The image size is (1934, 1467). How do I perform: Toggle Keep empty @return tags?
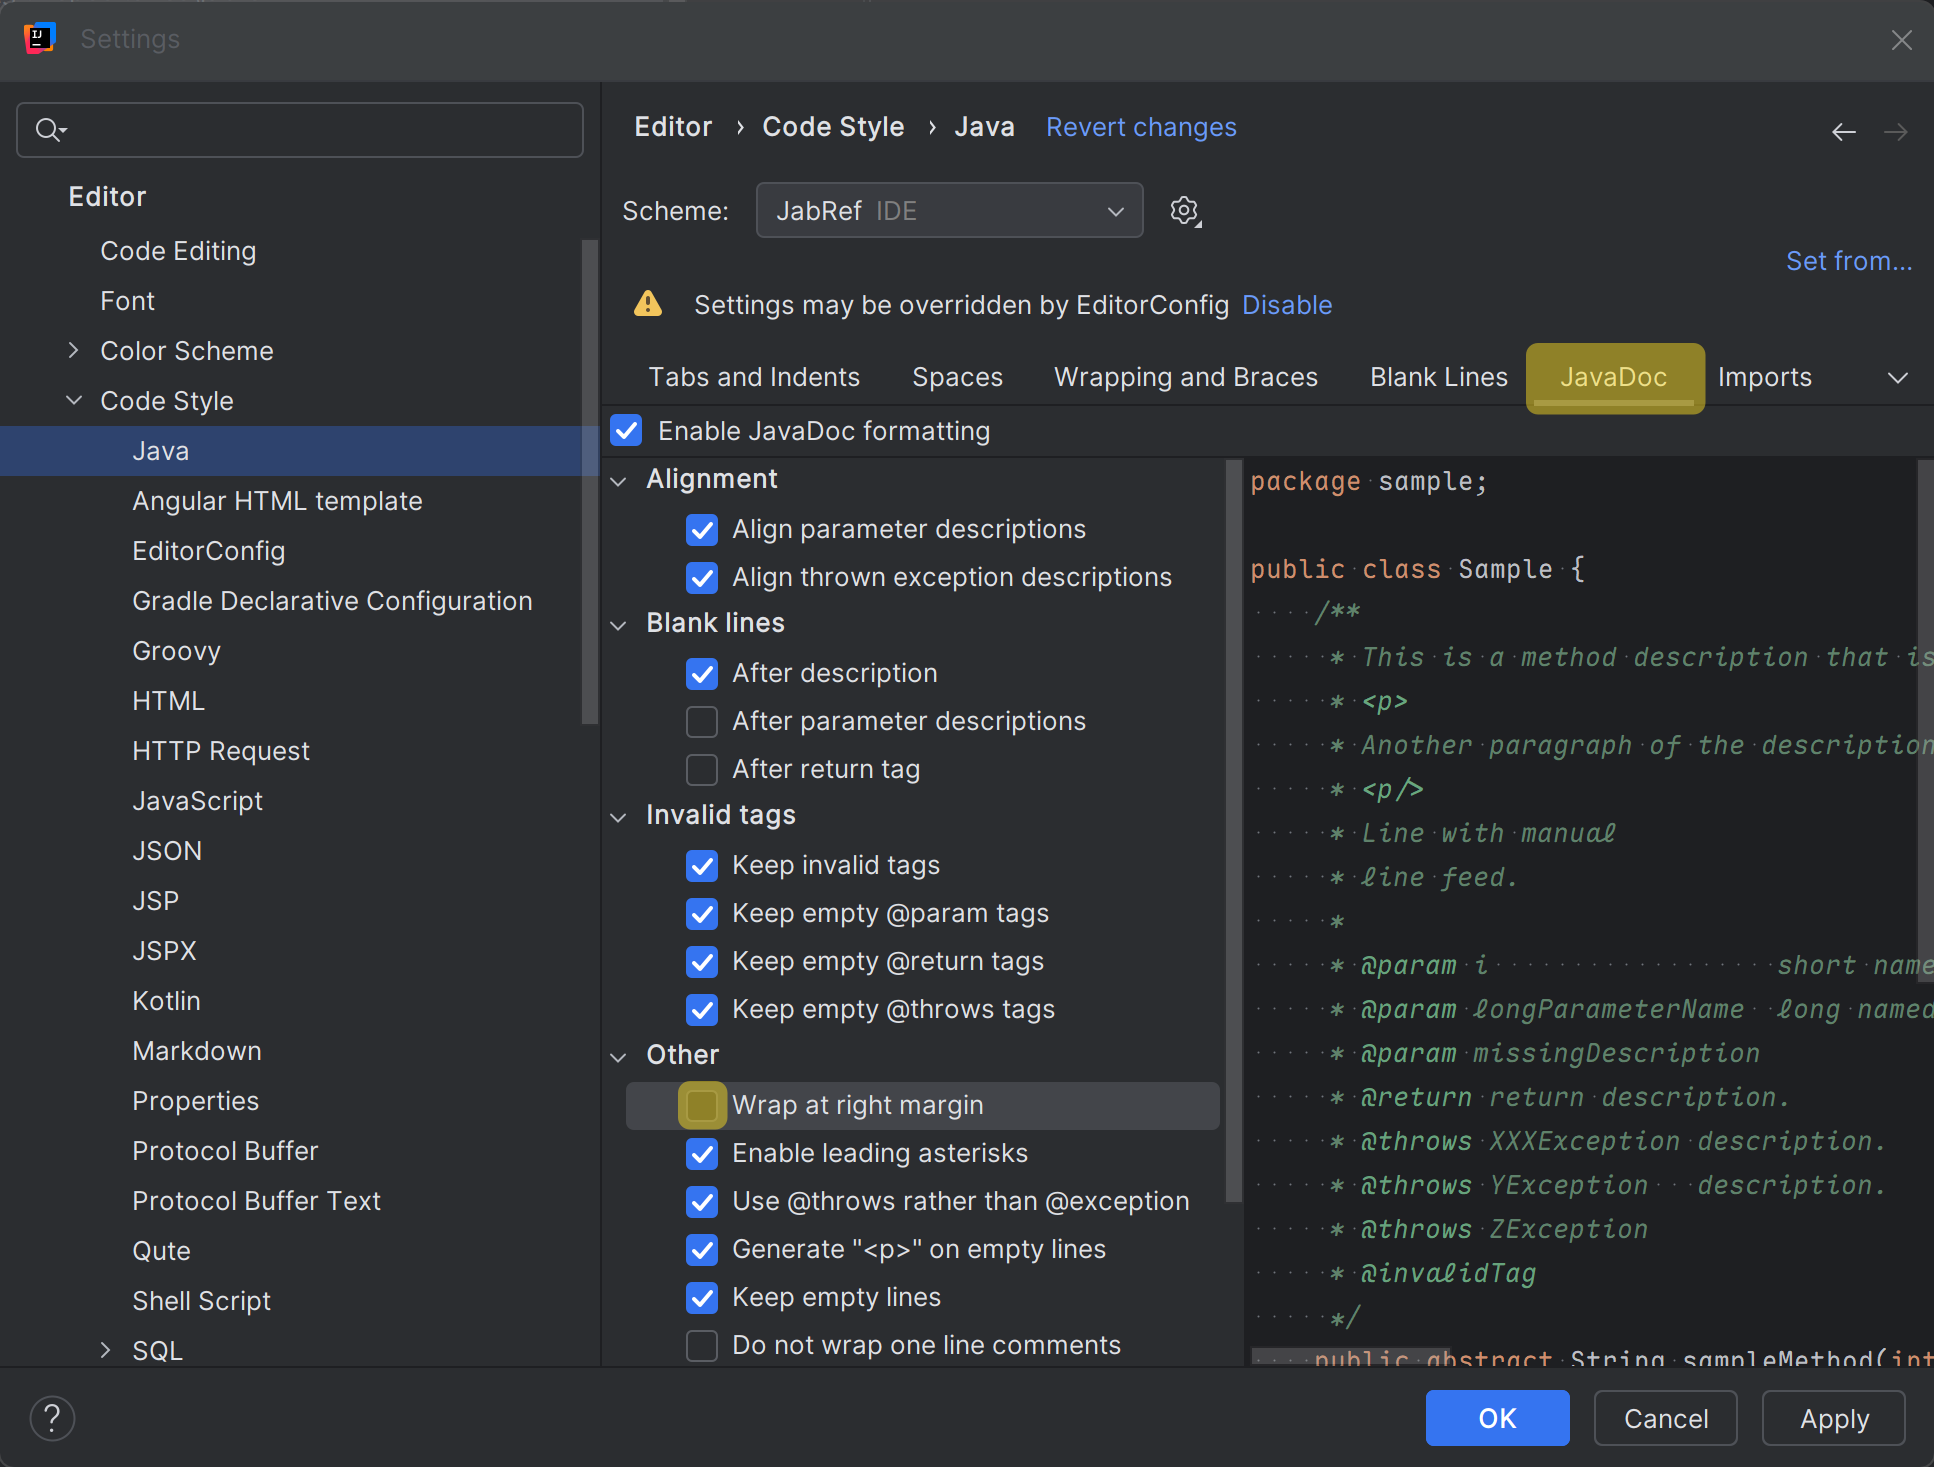click(702, 961)
